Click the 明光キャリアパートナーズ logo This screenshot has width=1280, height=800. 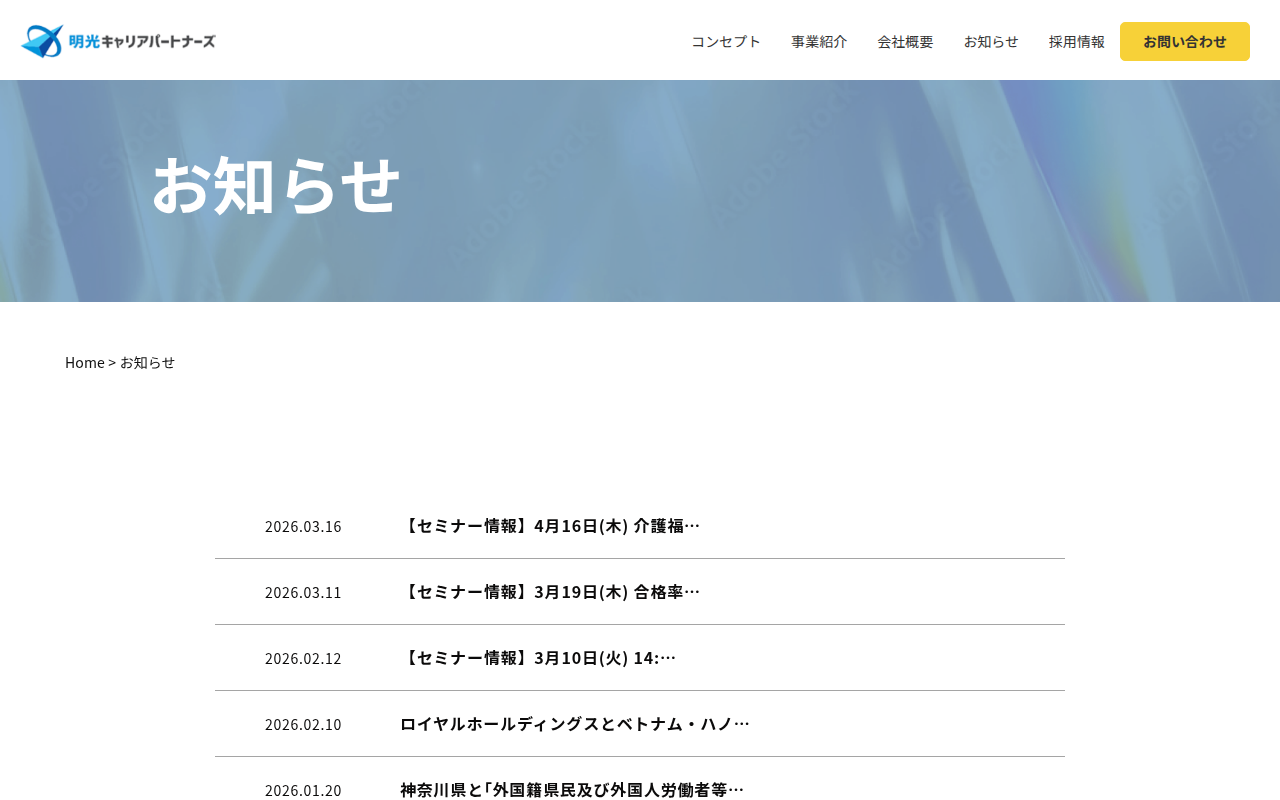point(118,41)
